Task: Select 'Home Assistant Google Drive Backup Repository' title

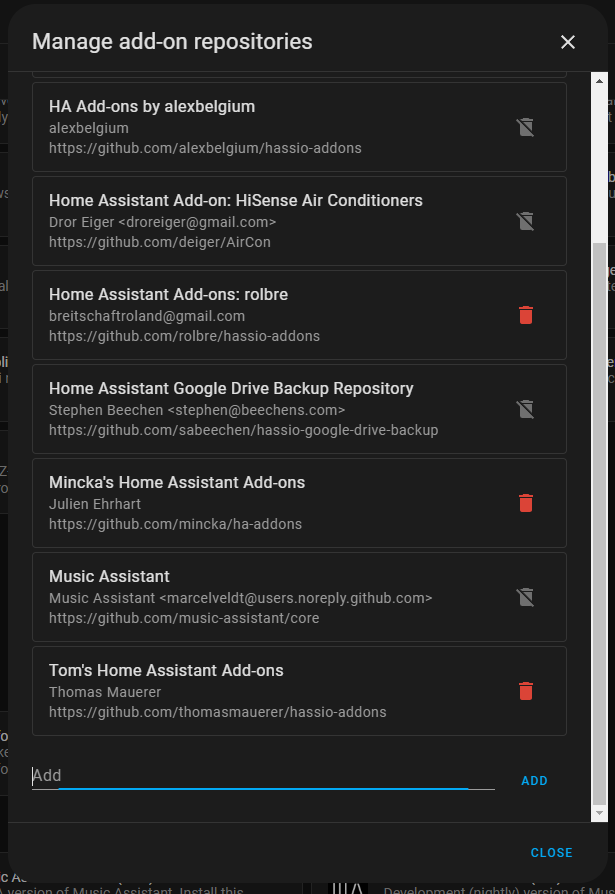Action: [x=231, y=389]
